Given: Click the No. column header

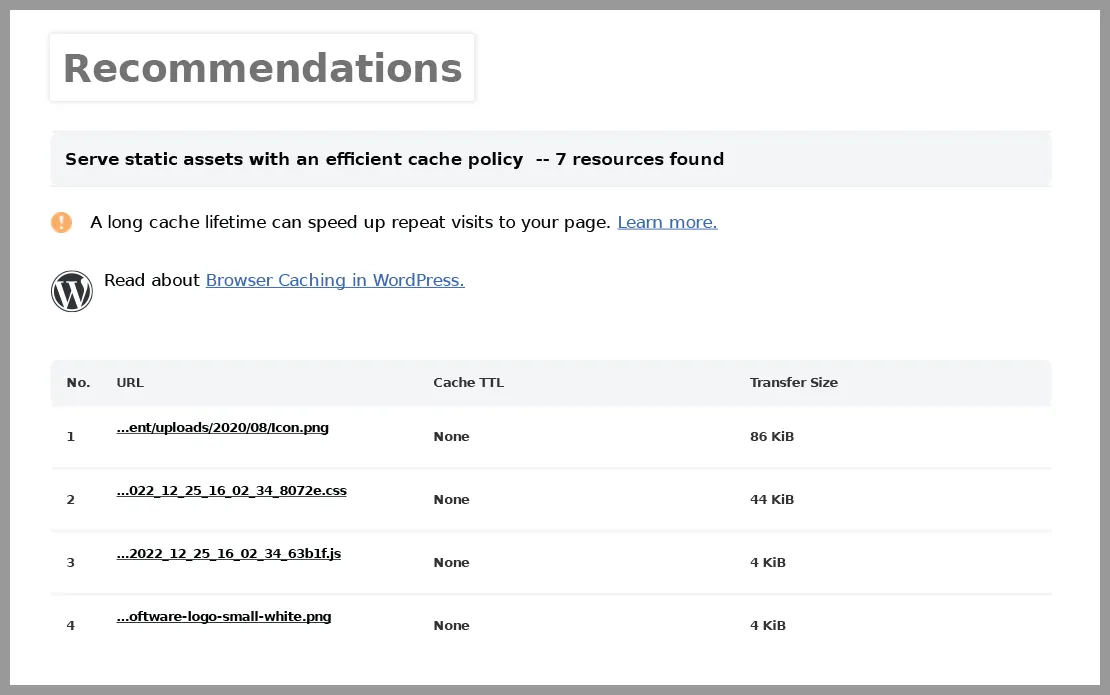Looking at the screenshot, I should coord(79,383).
